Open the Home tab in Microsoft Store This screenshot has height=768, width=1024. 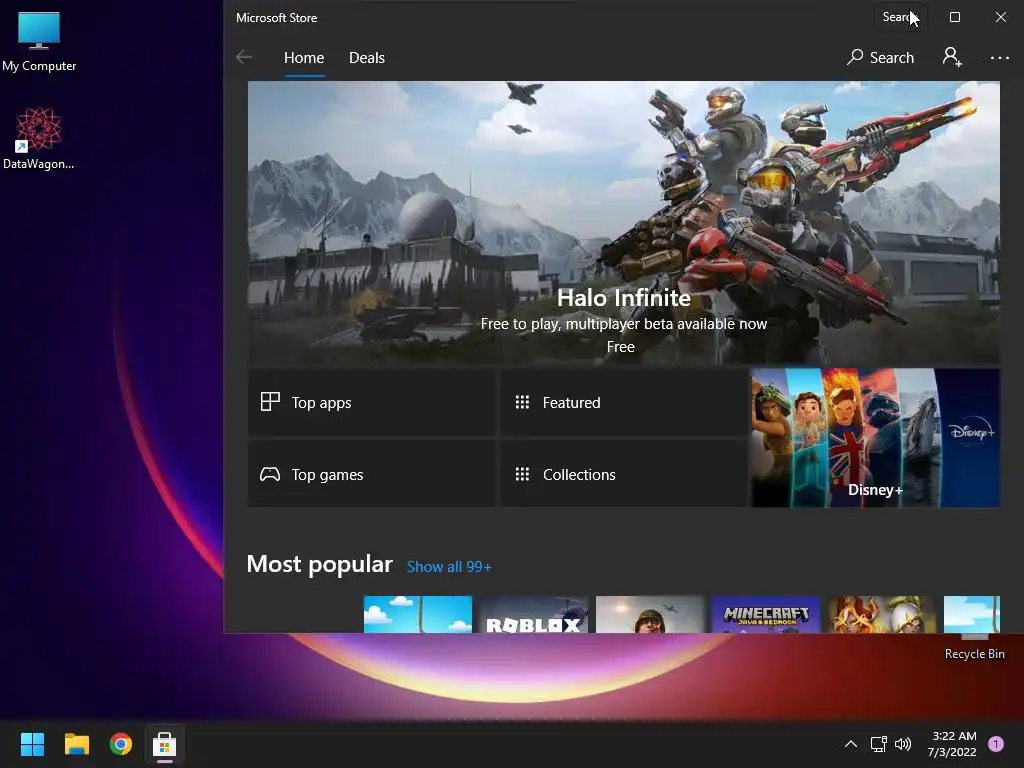pyautogui.click(x=304, y=57)
